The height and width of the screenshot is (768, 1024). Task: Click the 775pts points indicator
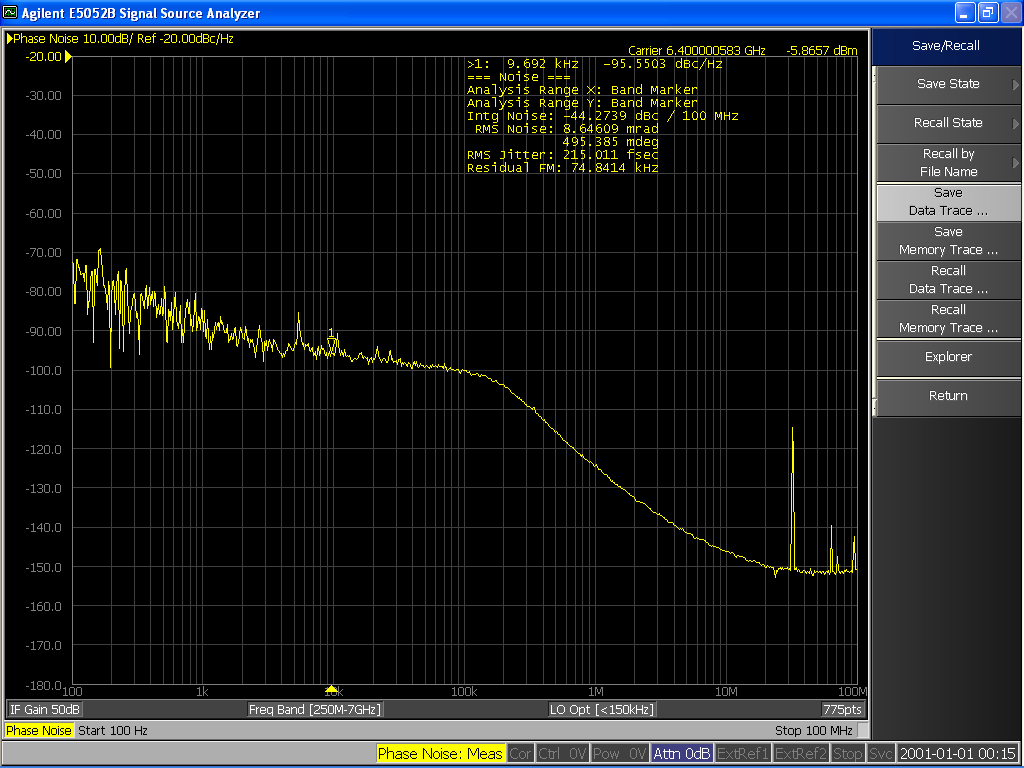(842, 709)
